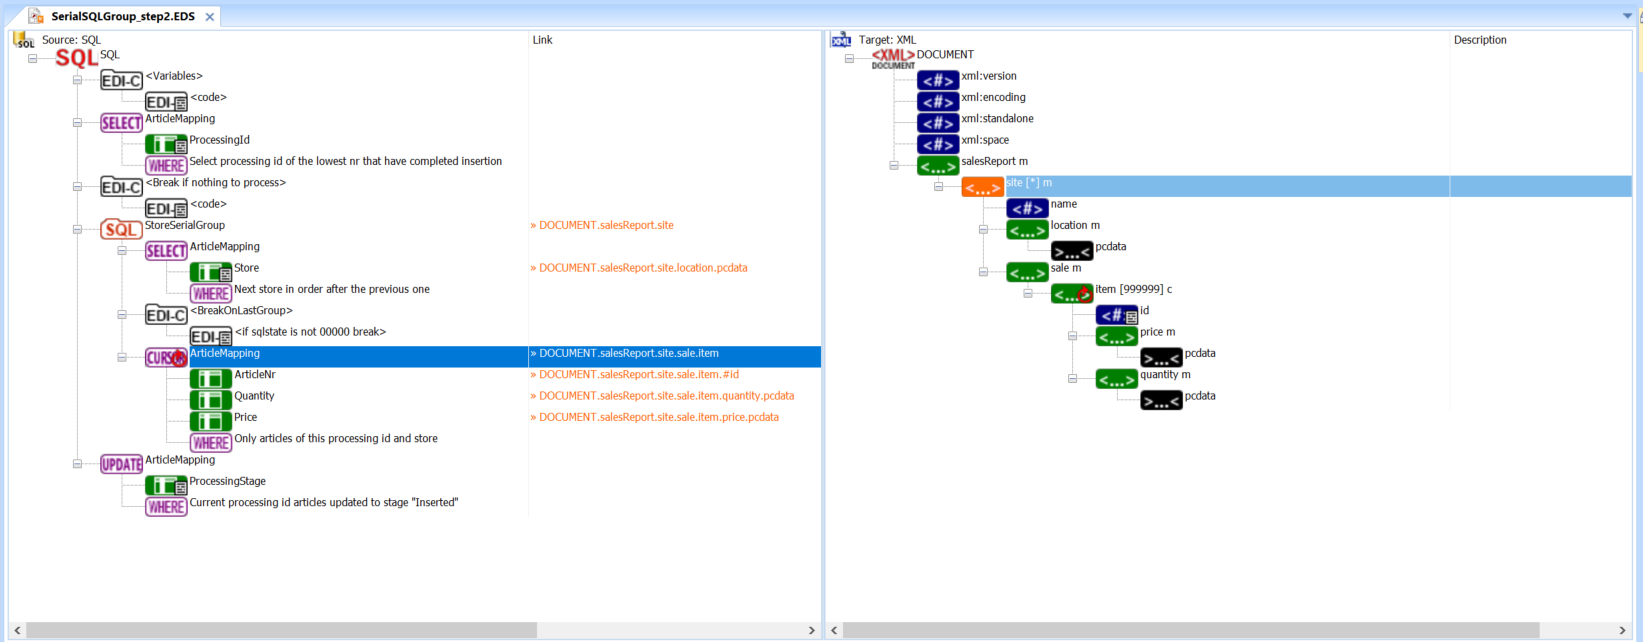Collapse the salesReport node in target tree
The height and width of the screenshot is (642, 1643).
tap(894, 165)
